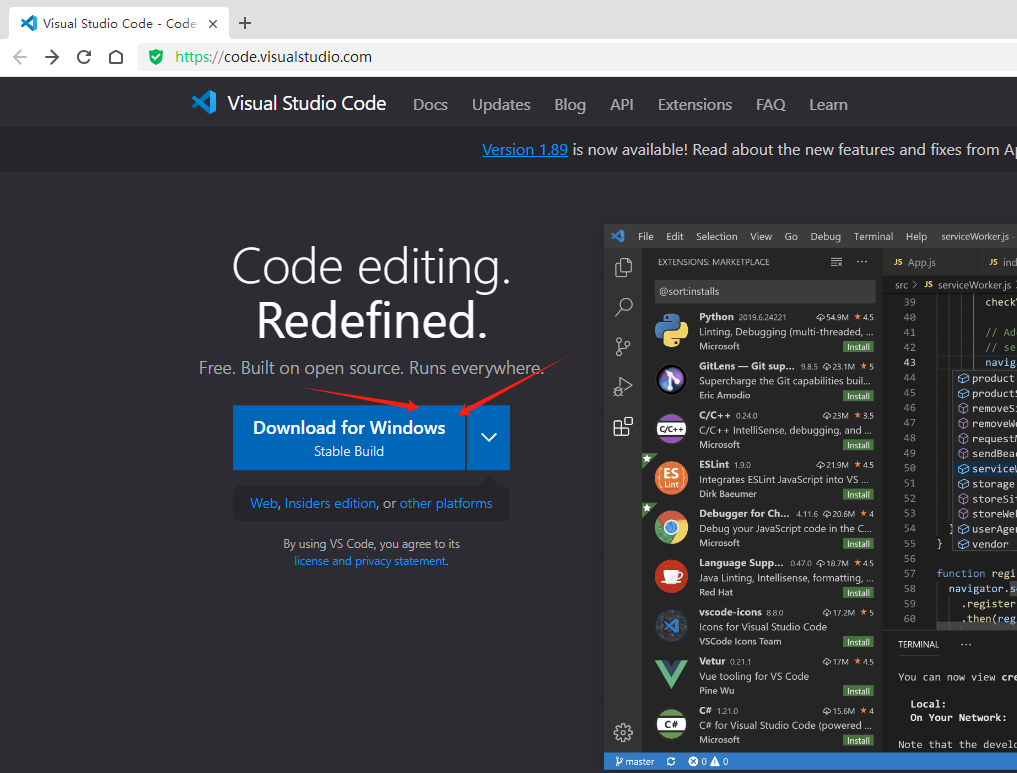Viewport: 1017px width, 773px height.
Task: Click the errors and warnings status indicator
Action: [x=708, y=762]
